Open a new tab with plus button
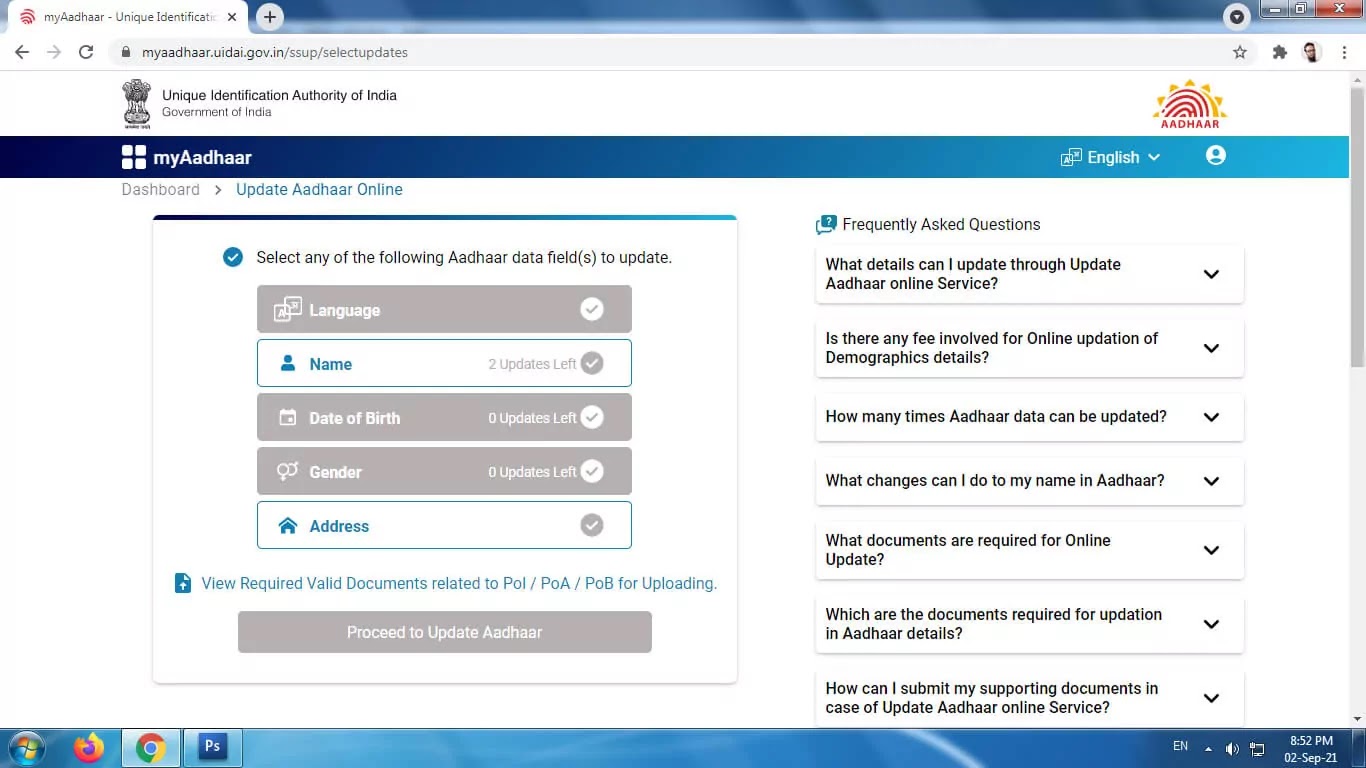Image resolution: width=1366 pixels, height=768 pixels. click(x=270, y=17)
